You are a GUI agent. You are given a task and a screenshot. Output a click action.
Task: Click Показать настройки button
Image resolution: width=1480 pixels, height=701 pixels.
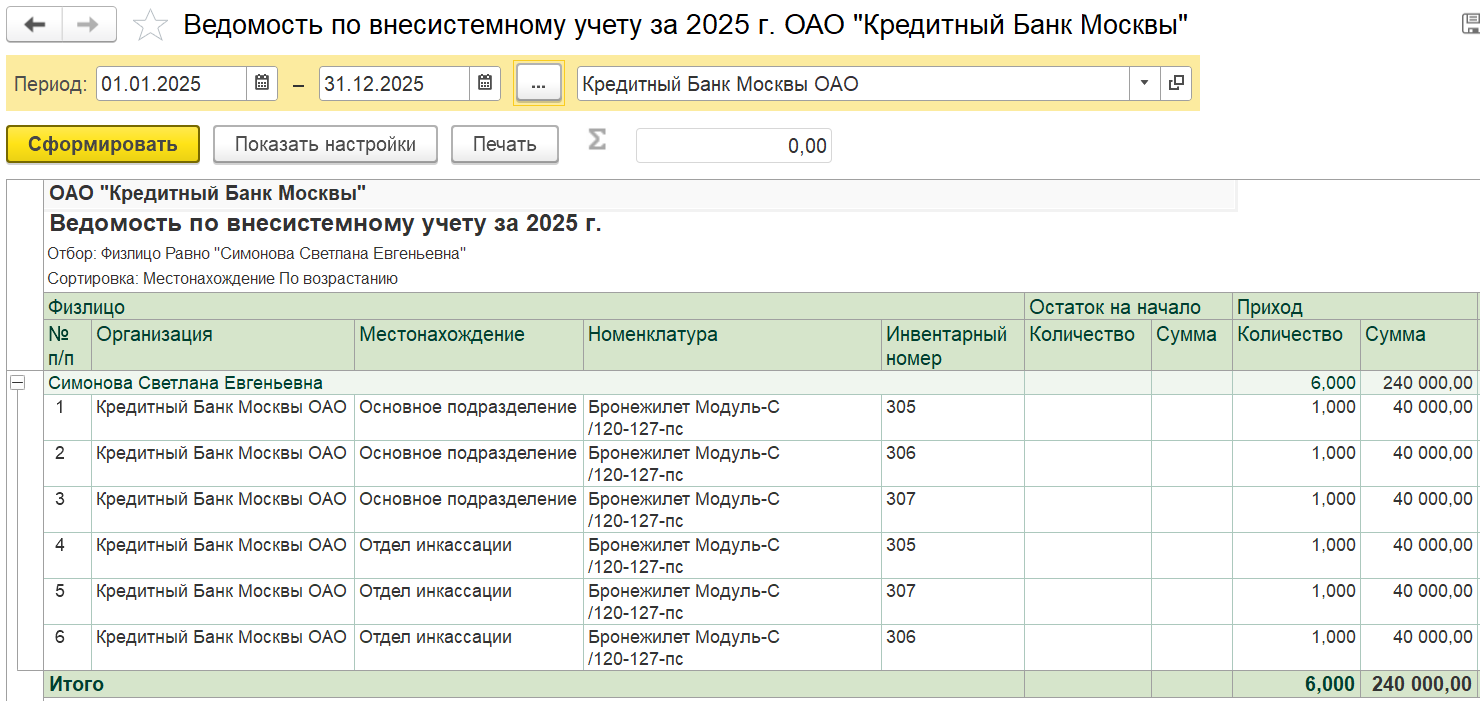325,144
